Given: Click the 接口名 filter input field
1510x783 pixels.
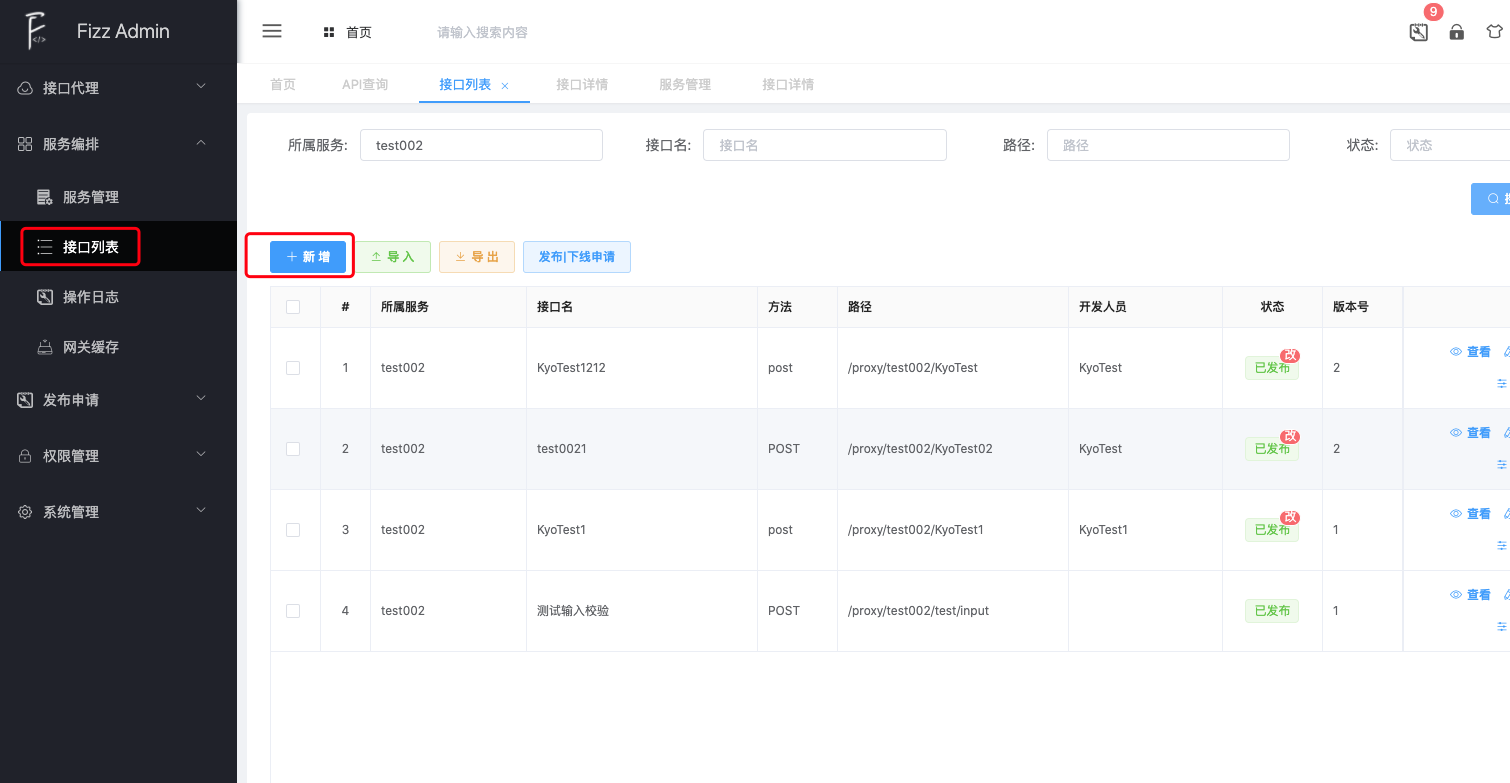Looking at the screenshot, I should coord(824,145).
